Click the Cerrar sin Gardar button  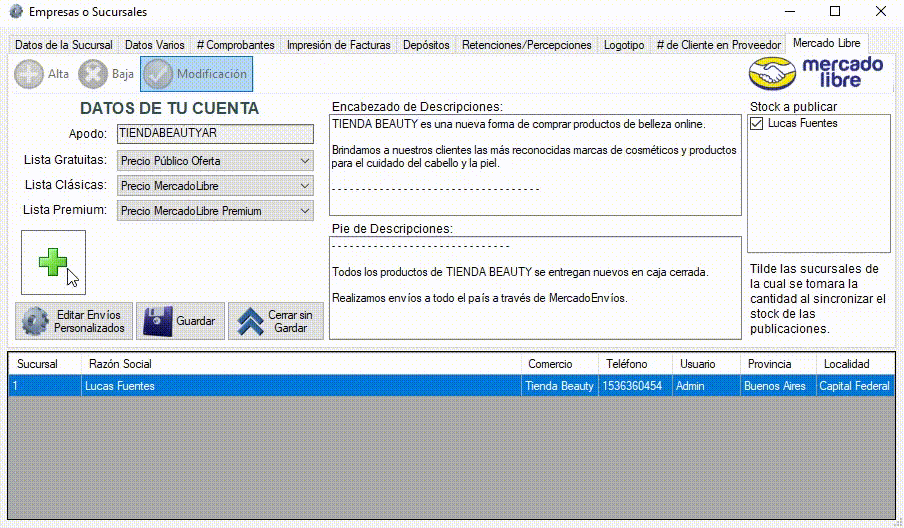[x=276, y=321]
